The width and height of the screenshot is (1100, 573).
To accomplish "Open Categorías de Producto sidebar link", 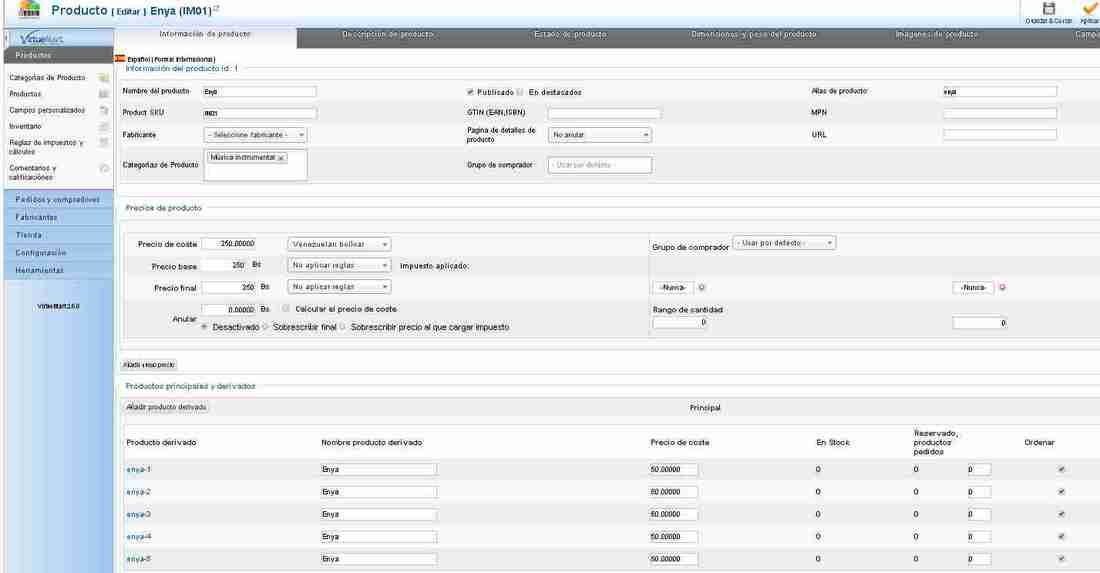I will tap(47, 78).
